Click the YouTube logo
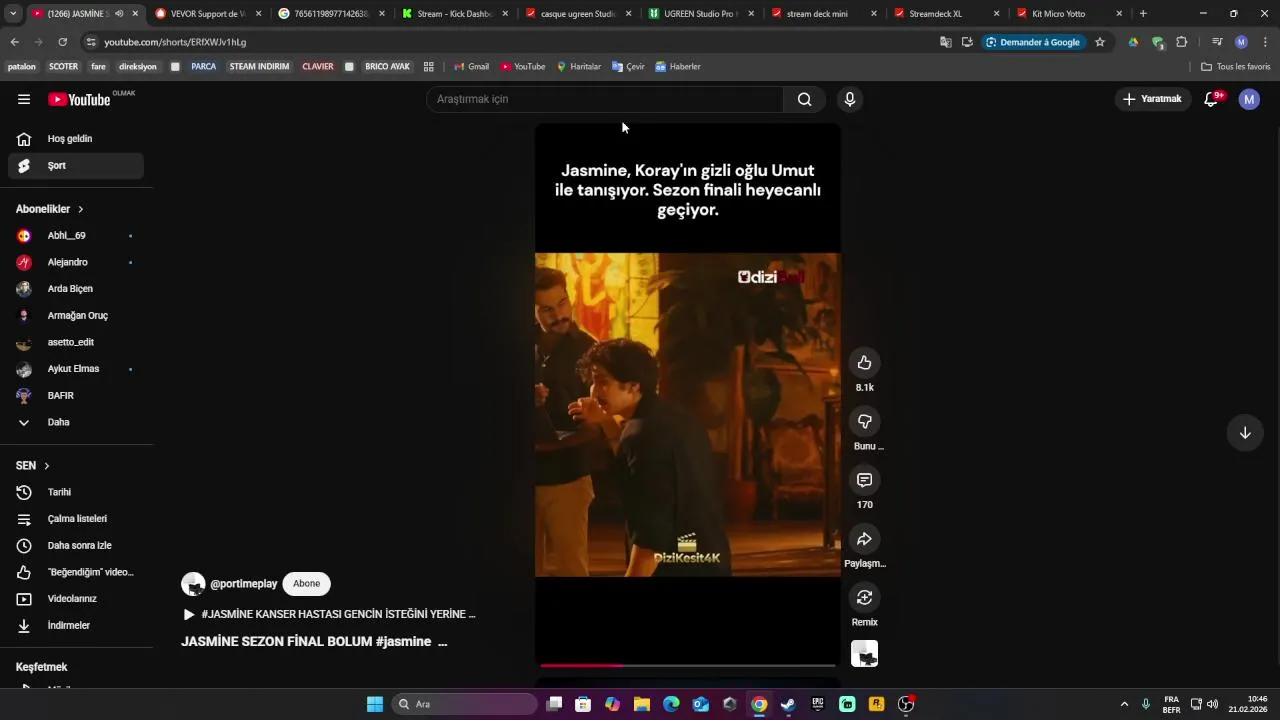 (x=79, y=99)
